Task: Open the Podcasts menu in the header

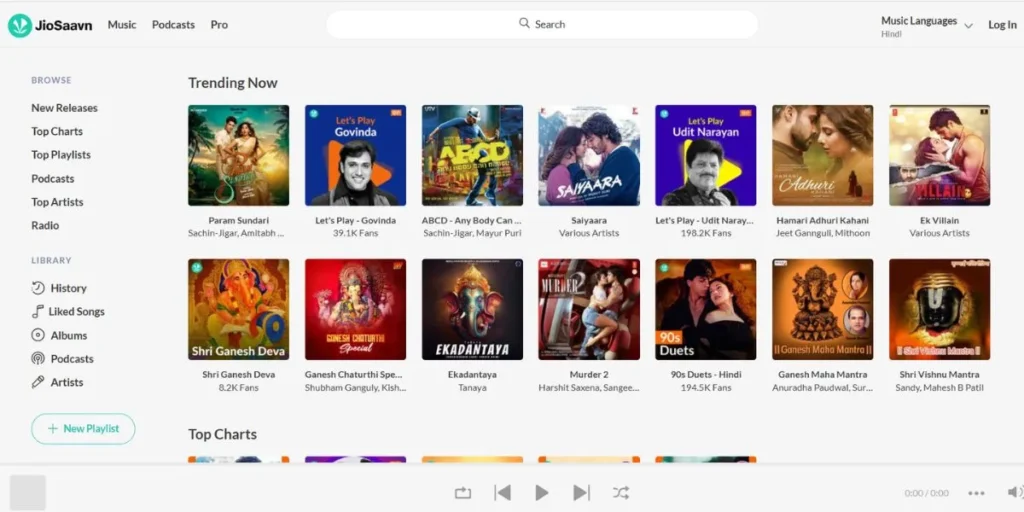Action: [173, 25]
